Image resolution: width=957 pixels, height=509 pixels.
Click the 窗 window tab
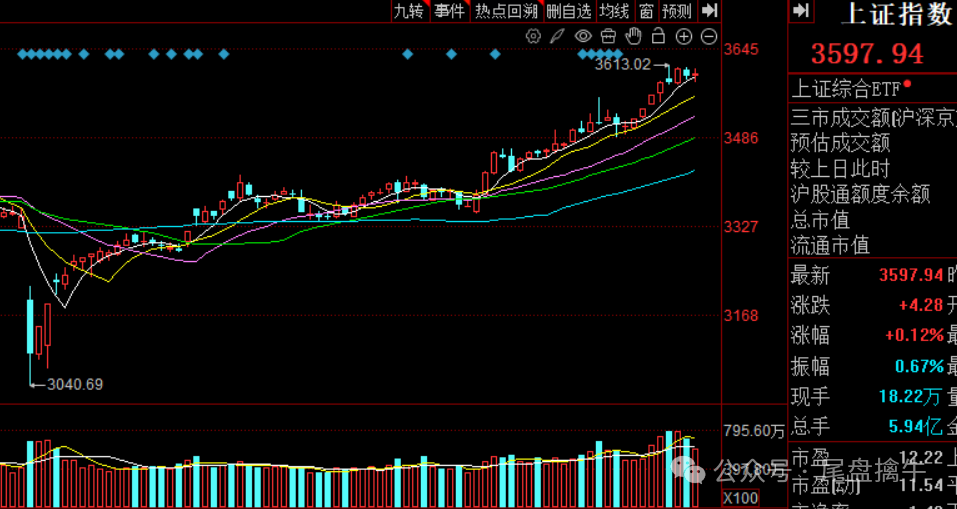click(x=646, y=11)
